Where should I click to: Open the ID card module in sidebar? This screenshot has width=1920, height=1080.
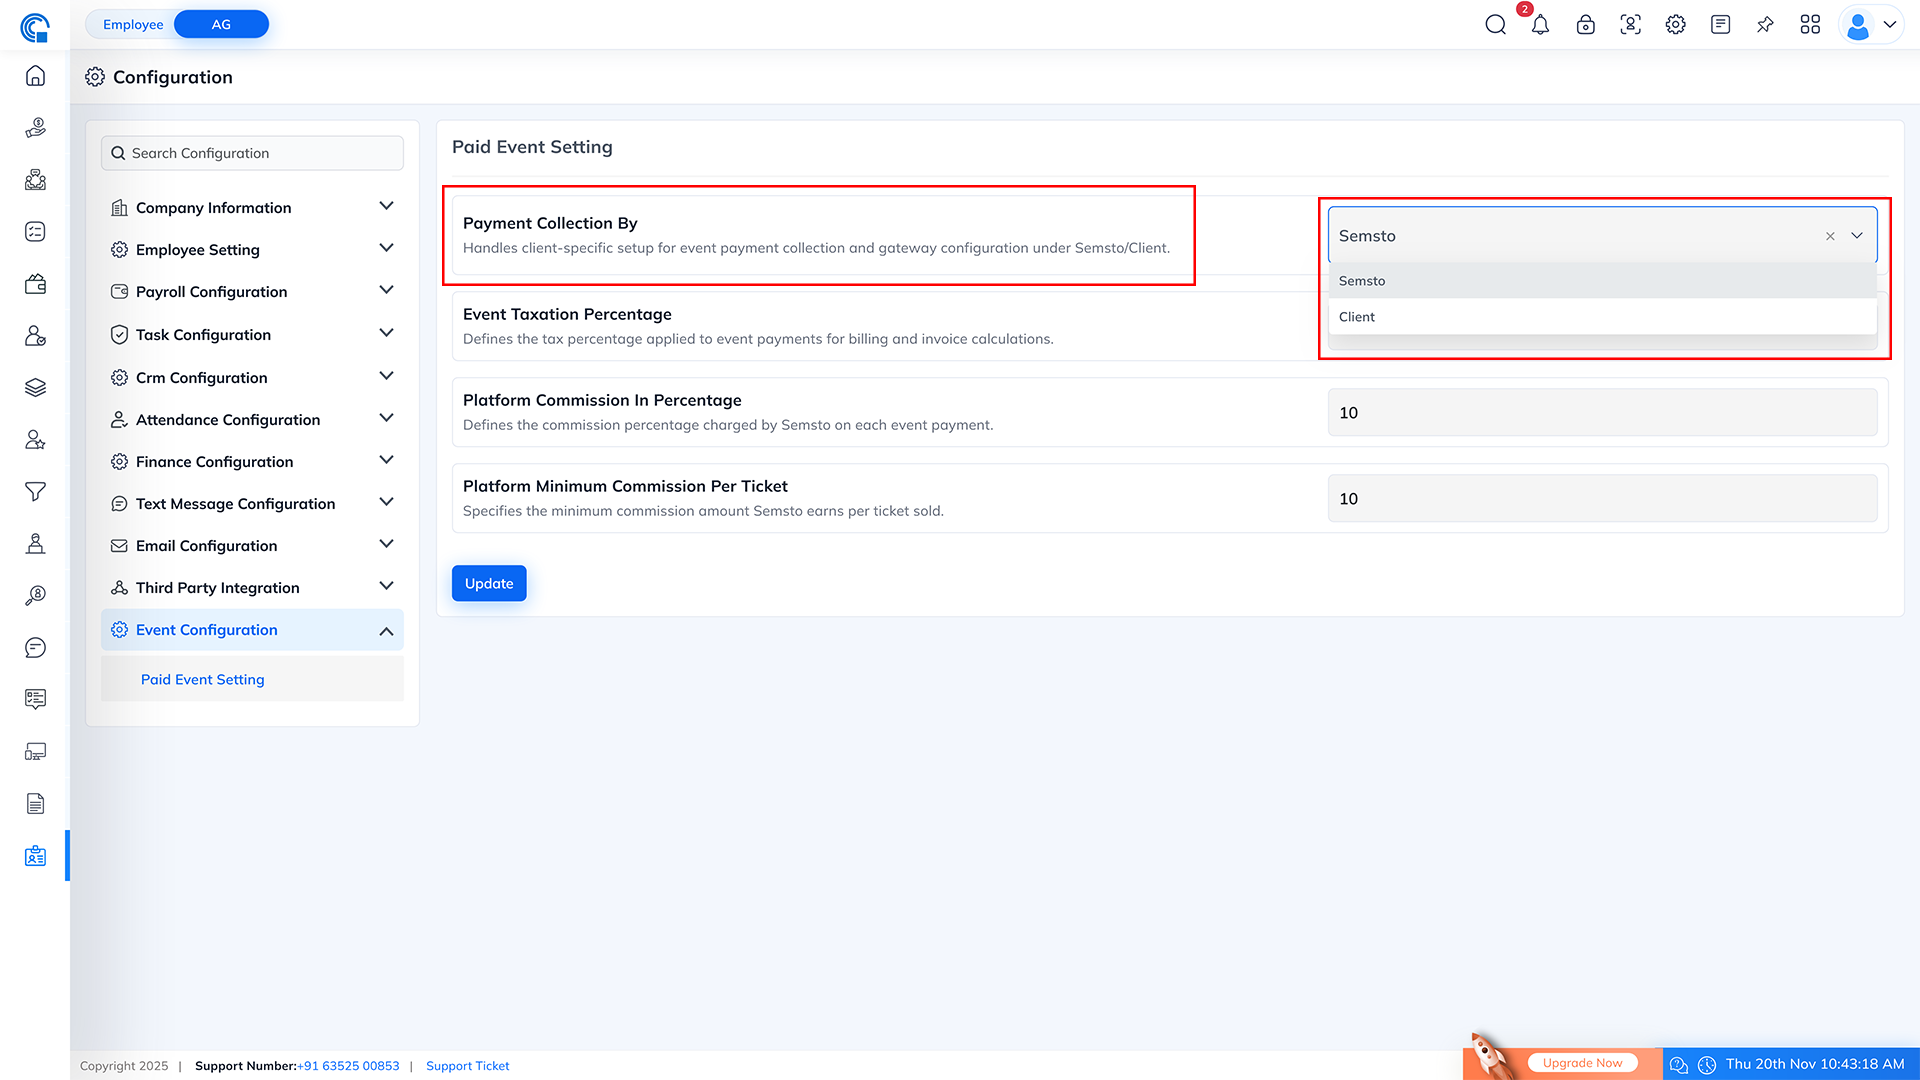35,856
